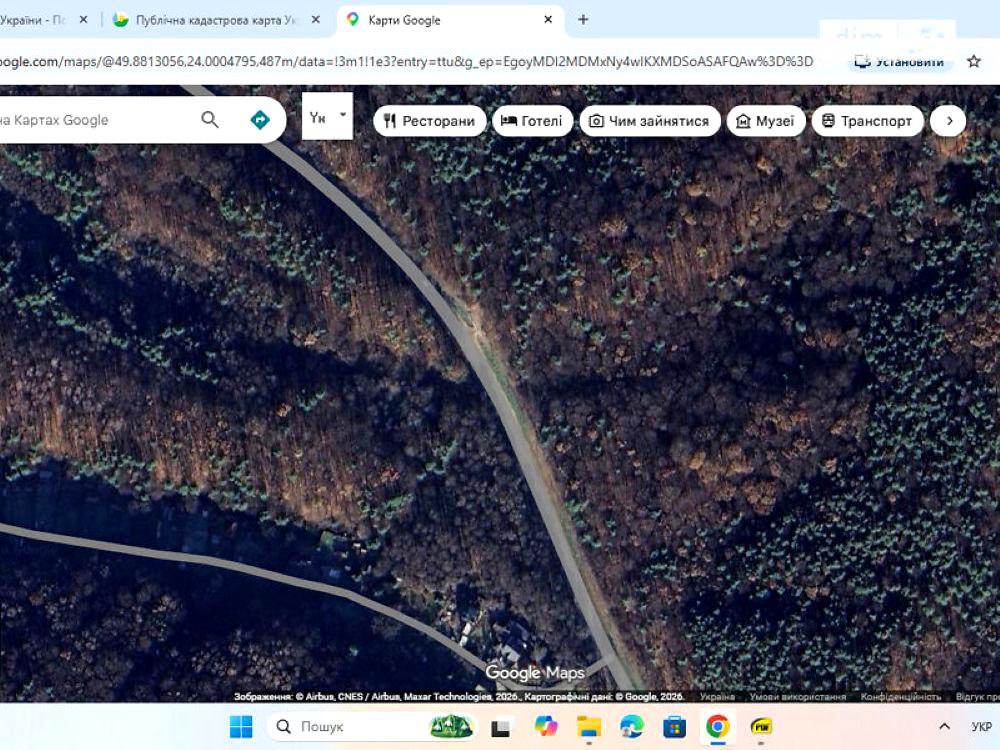Toggle the Готелі category chip
Viewport: 1000px width, 750px height.
coord(532,121)
